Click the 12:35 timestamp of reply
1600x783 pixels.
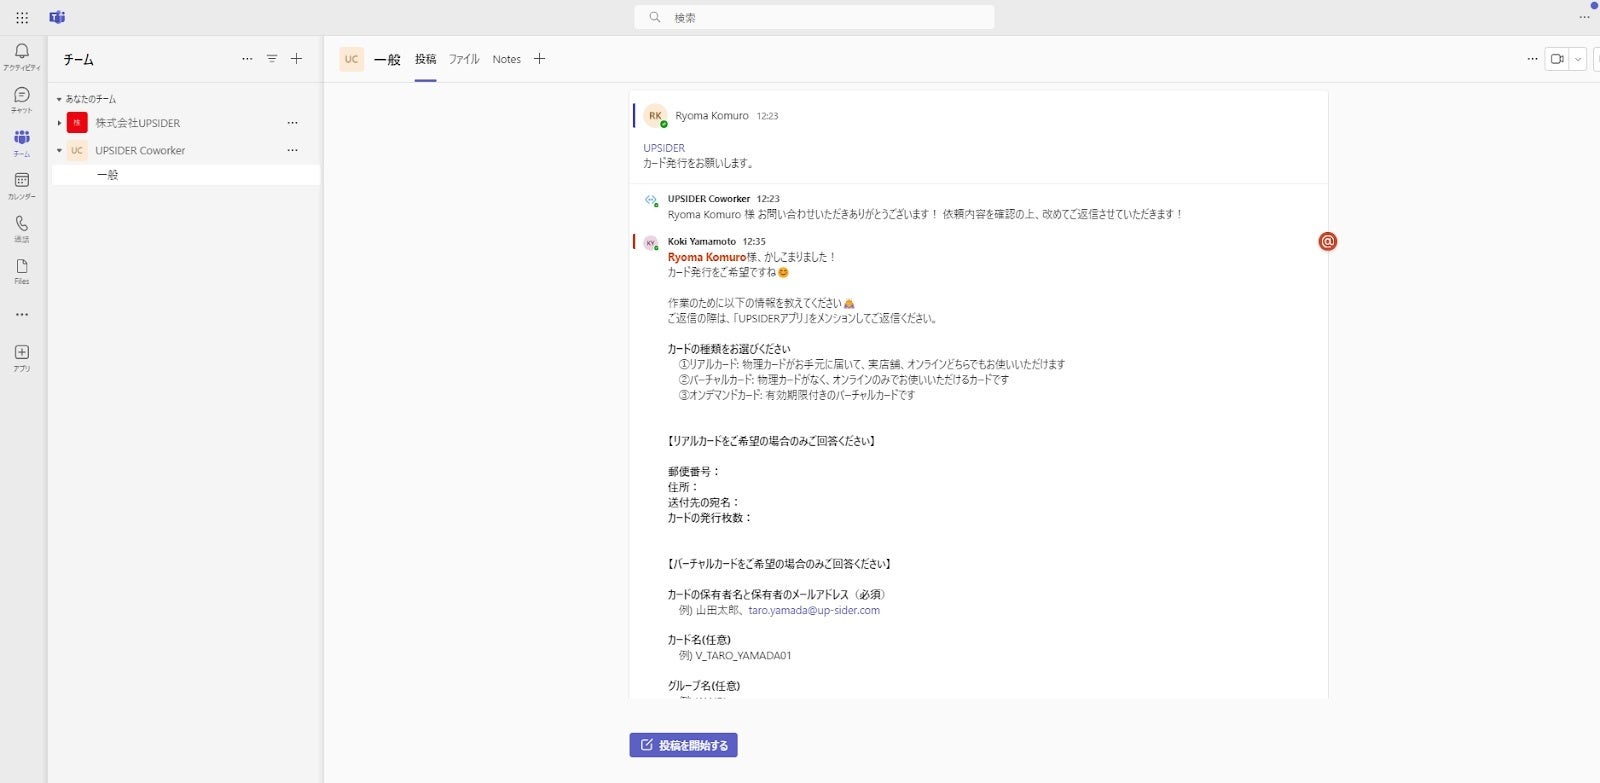[754, 241]
